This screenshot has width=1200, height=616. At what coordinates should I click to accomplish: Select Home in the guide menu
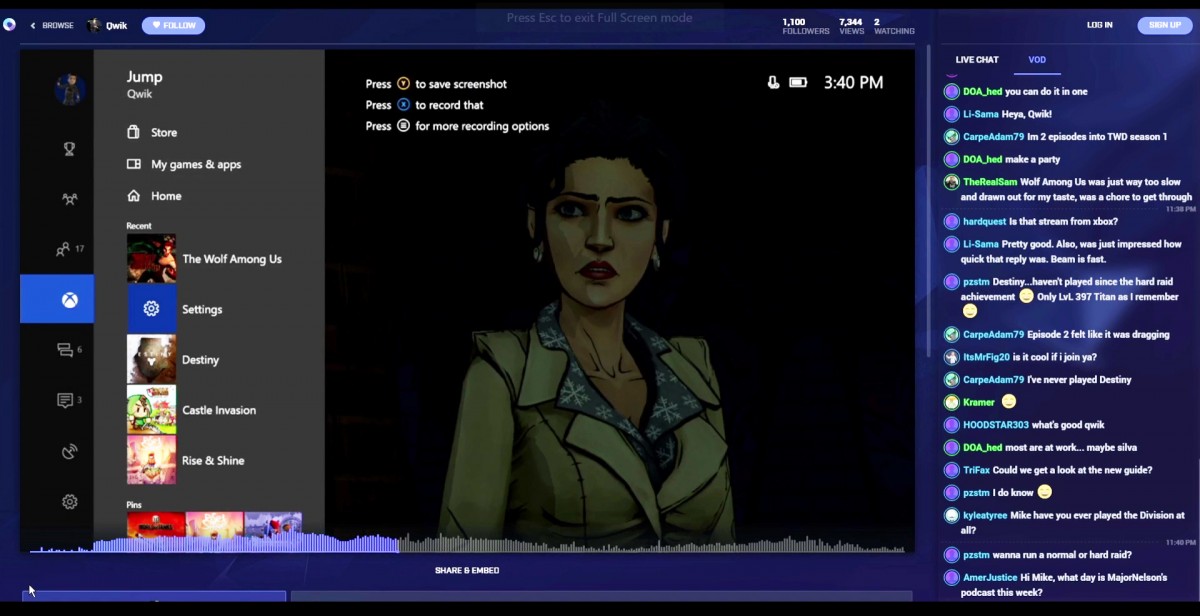click(166, 196)
